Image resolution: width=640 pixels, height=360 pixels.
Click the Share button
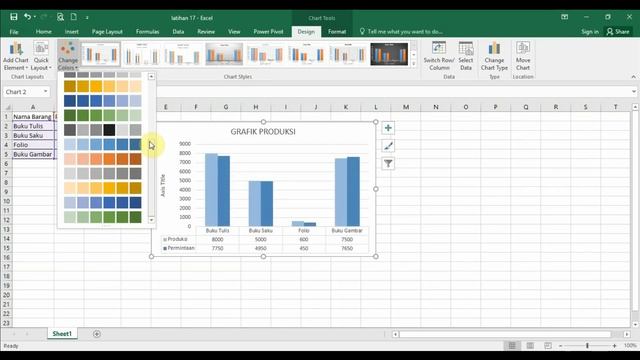618,31
